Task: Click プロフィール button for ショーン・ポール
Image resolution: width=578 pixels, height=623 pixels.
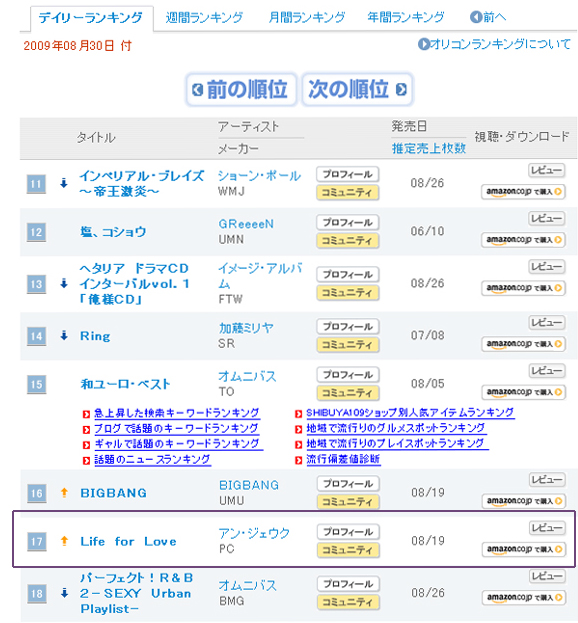Action: (x=348, y=174)
